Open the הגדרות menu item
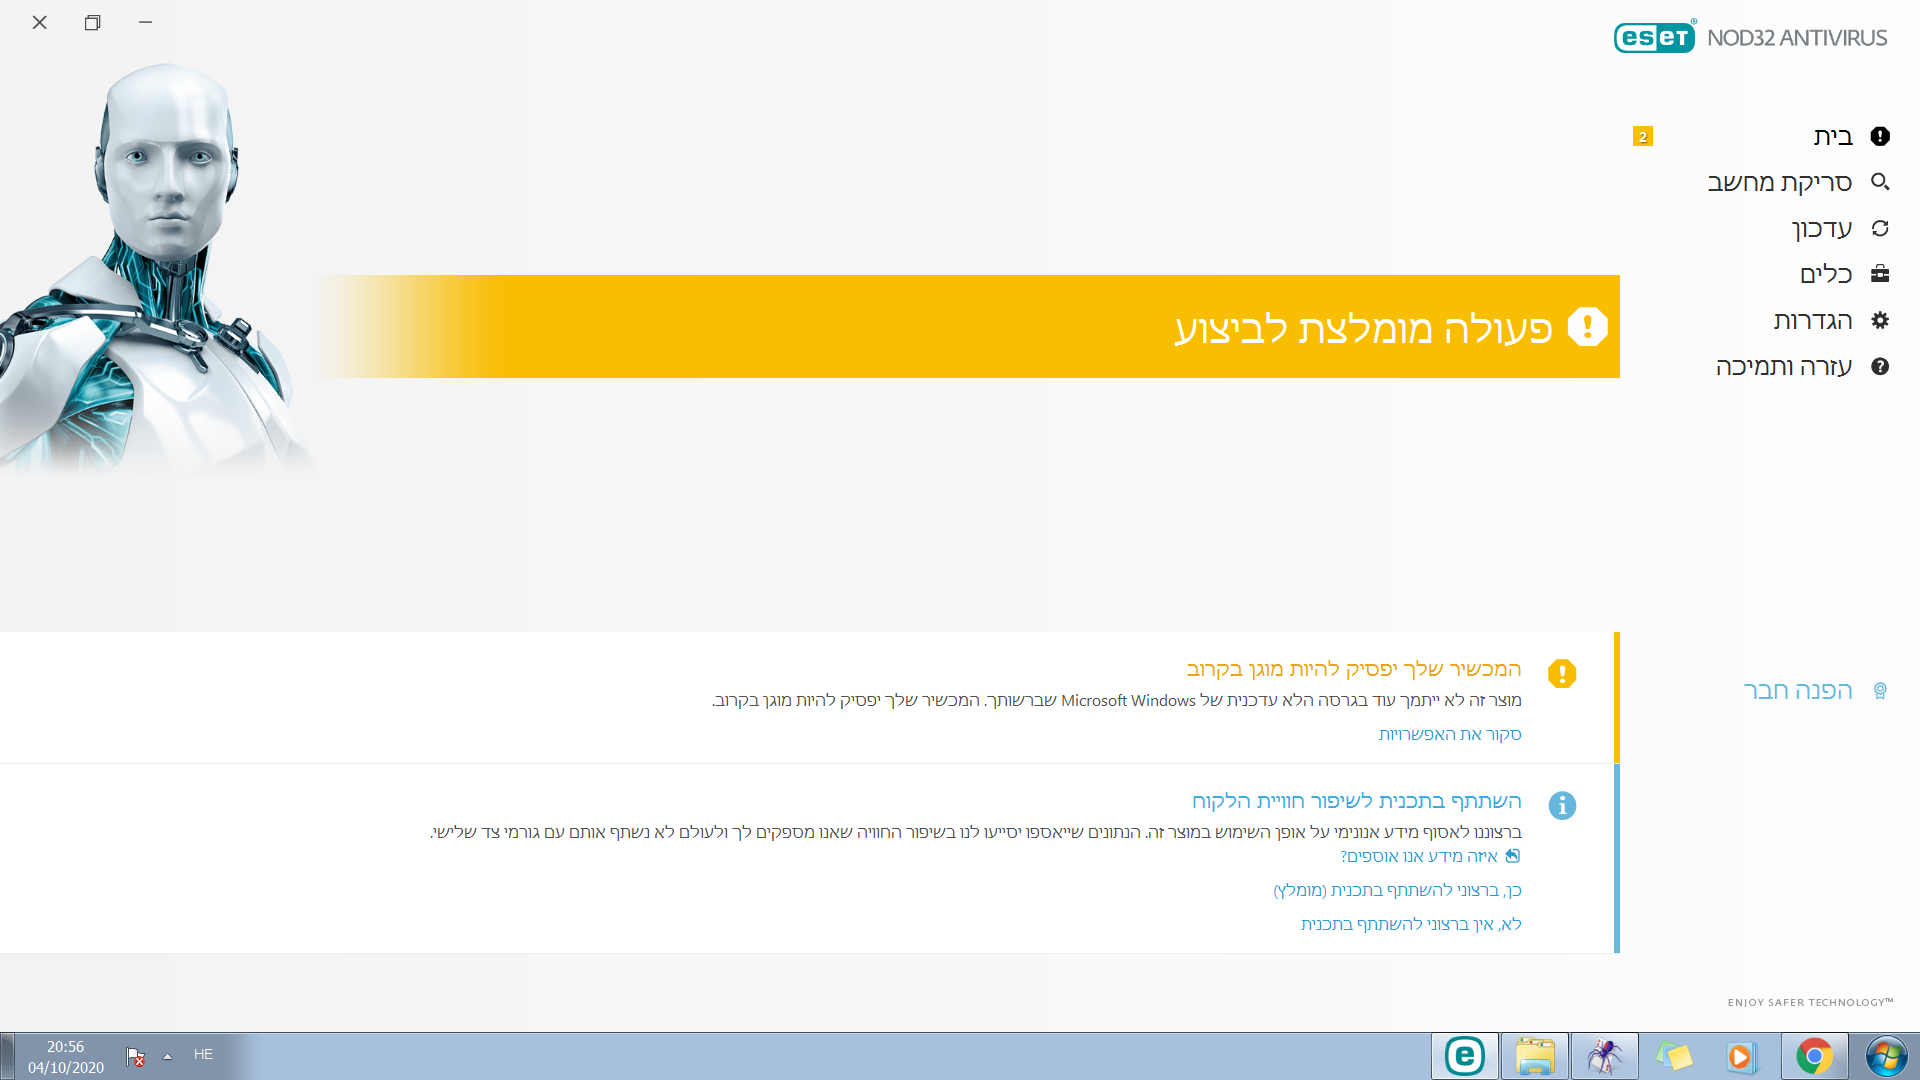The width and height of the screenshot is (1920, 1080). 1812,320
